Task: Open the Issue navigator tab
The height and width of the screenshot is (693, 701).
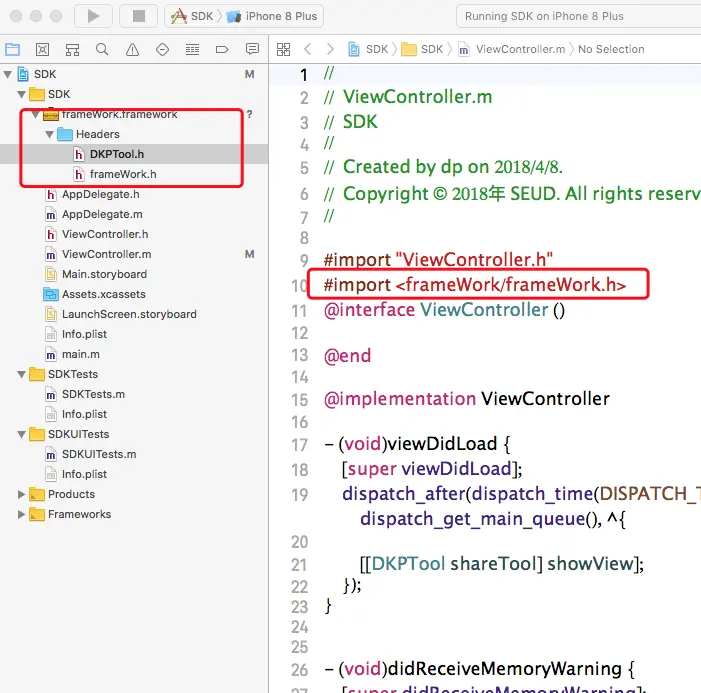Action: point(132,49)
